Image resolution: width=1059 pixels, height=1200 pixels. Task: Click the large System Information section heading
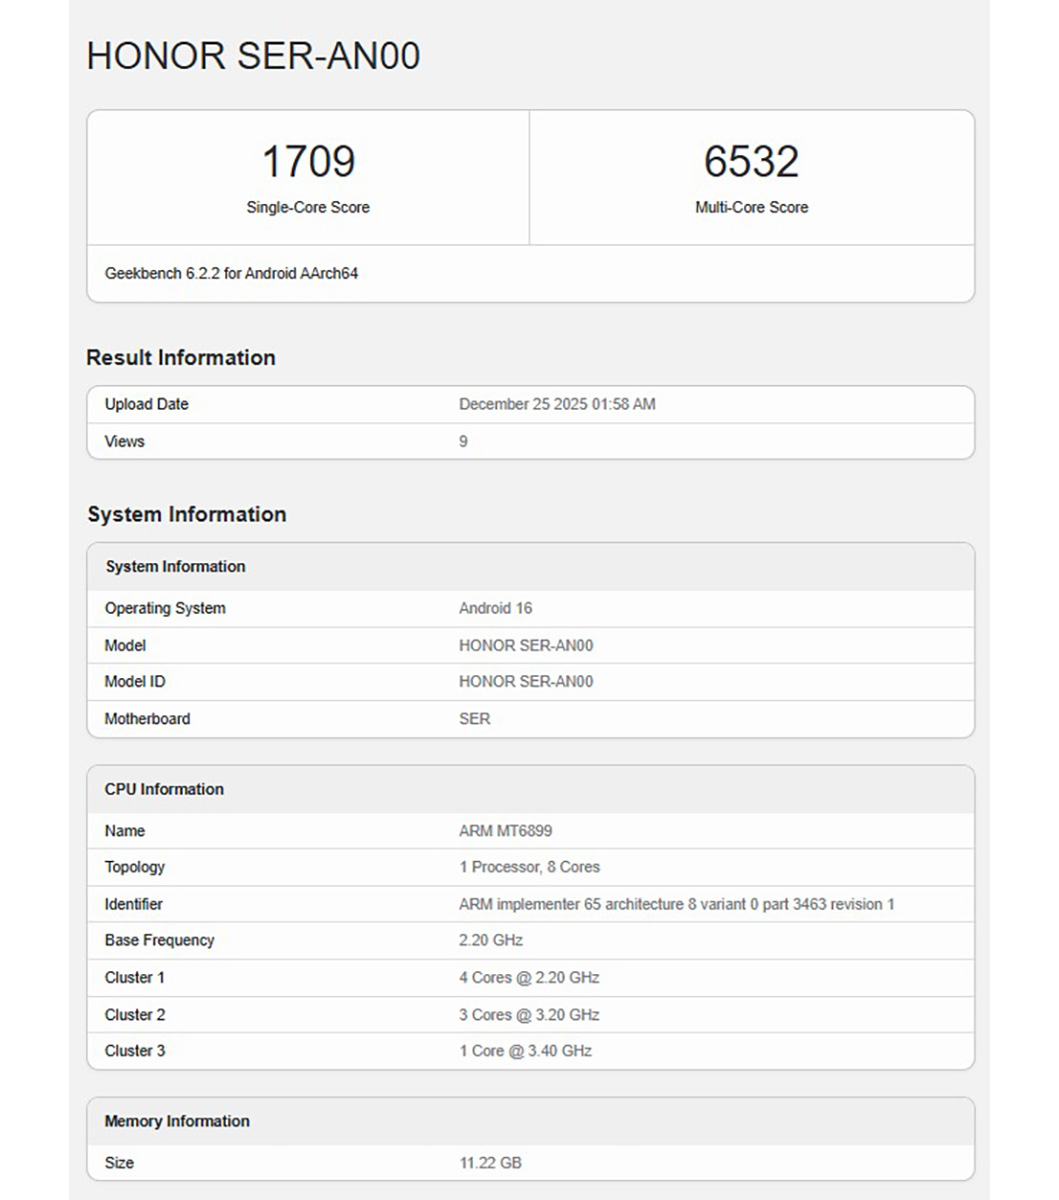tap(187, 514)
